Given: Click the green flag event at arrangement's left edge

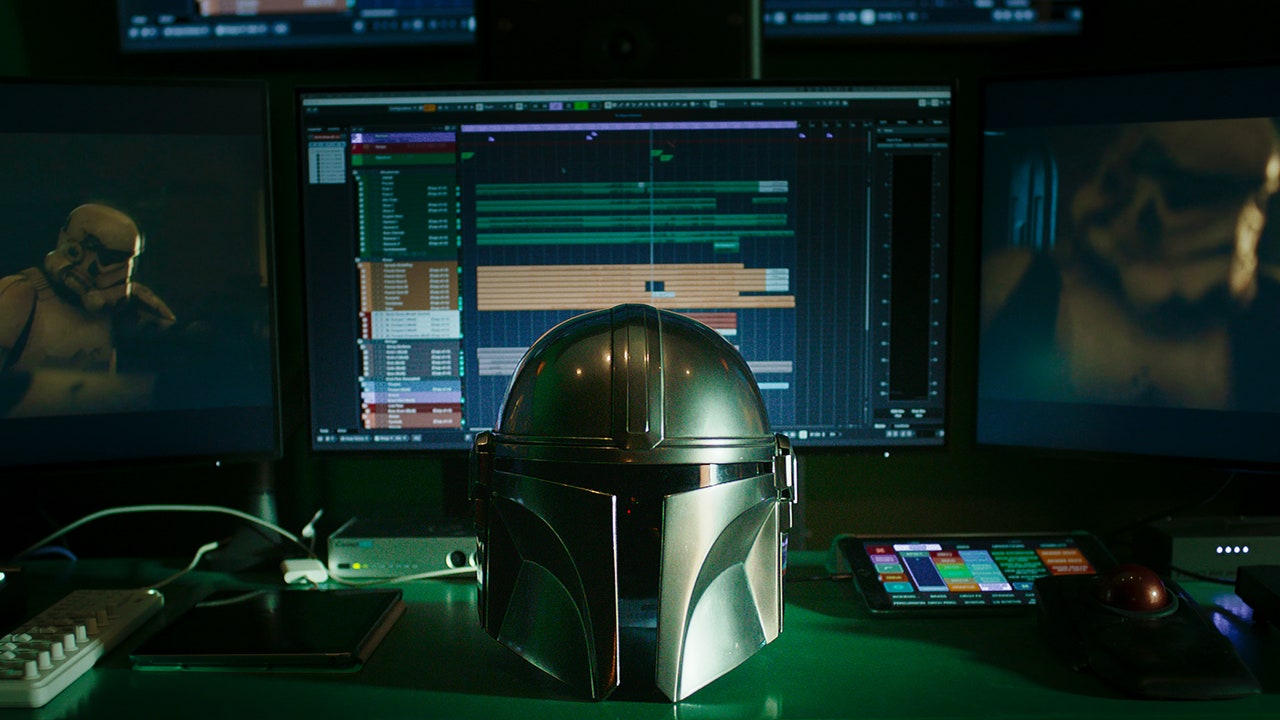Looking at the screenshot, I should pos(467,155).
